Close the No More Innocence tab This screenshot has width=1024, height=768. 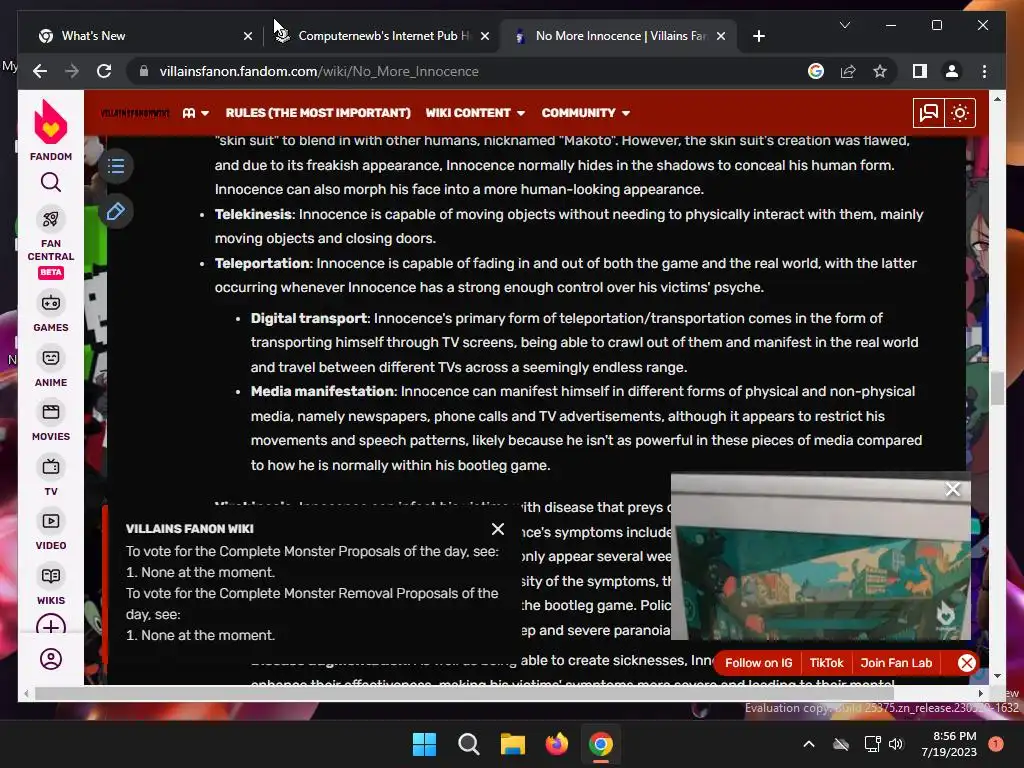[x=721, y=36]
